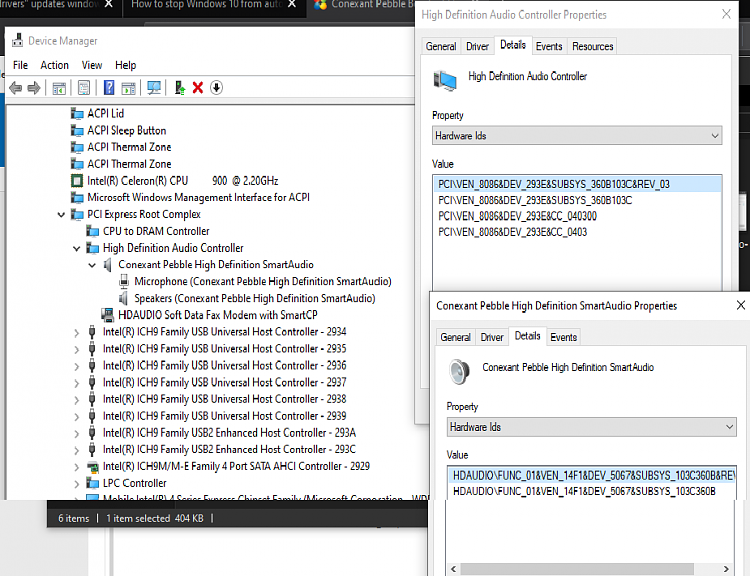Switch to Driver tab in Audio Controller Properties
This screenshot has height=576, width=750.
pos(477,46)
